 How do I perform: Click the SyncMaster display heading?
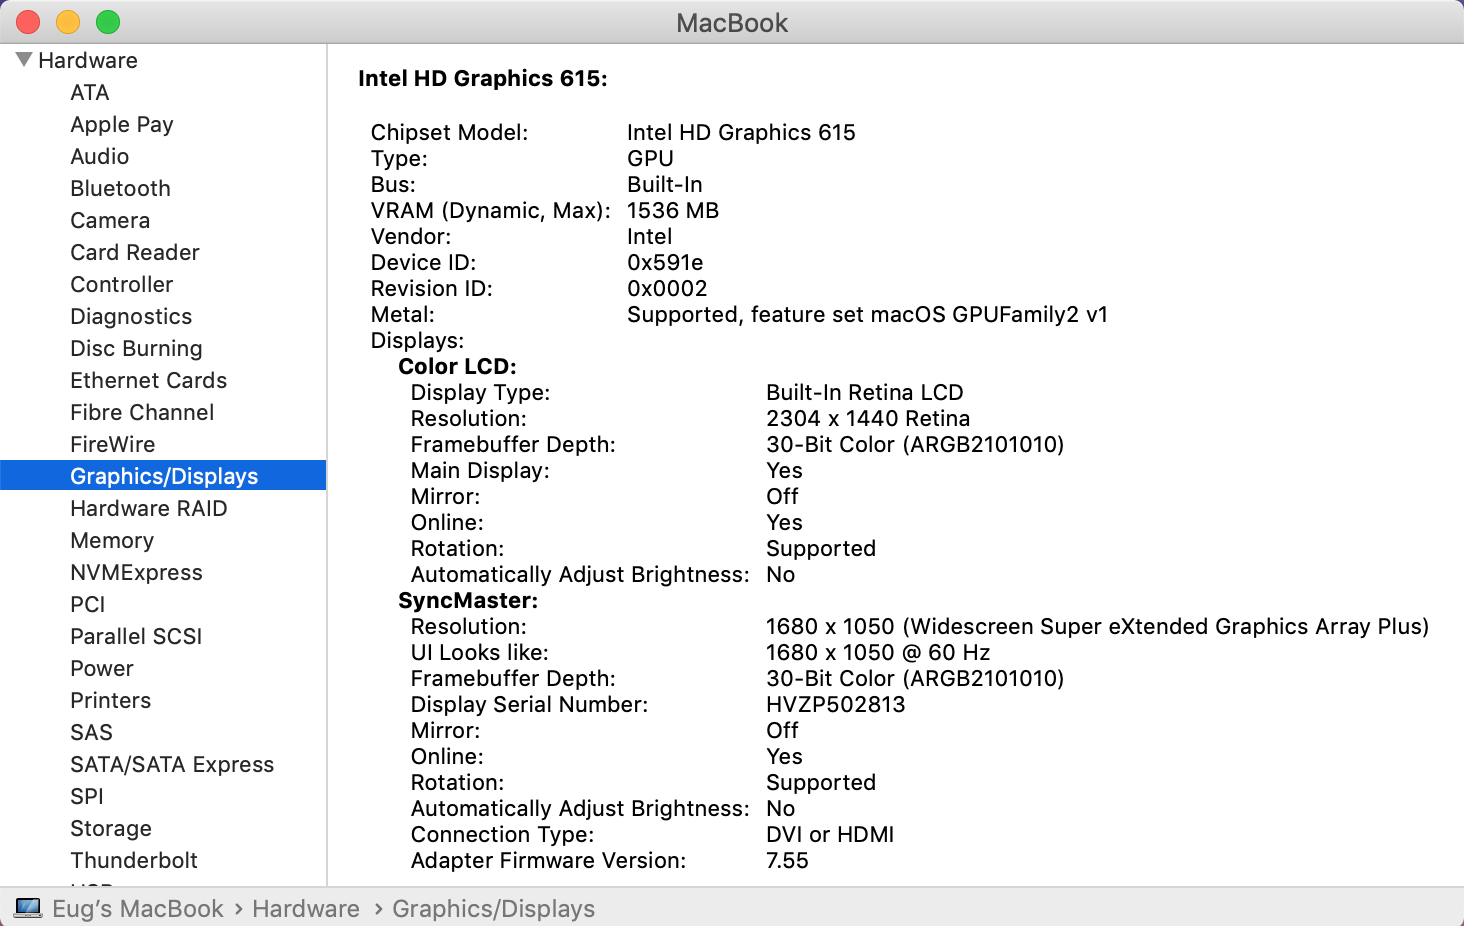pyautogui.click(x=468, y=600)
